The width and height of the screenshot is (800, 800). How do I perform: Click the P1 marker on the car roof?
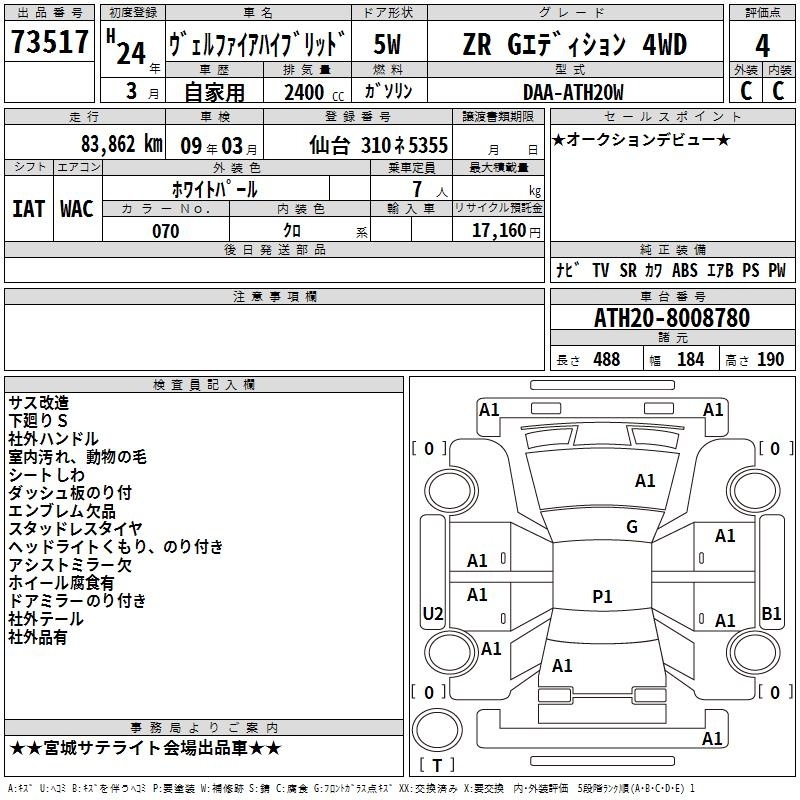602,597
